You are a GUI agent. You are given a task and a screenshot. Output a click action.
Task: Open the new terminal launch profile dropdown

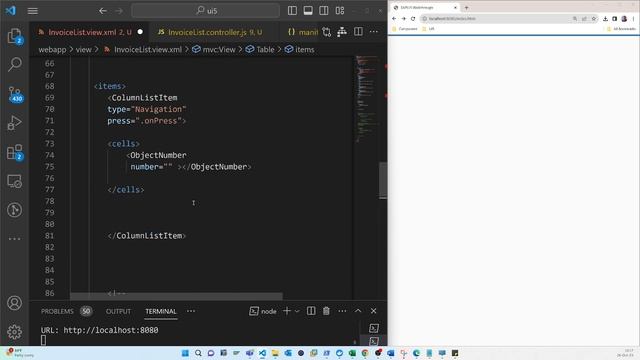coord(297,311)
